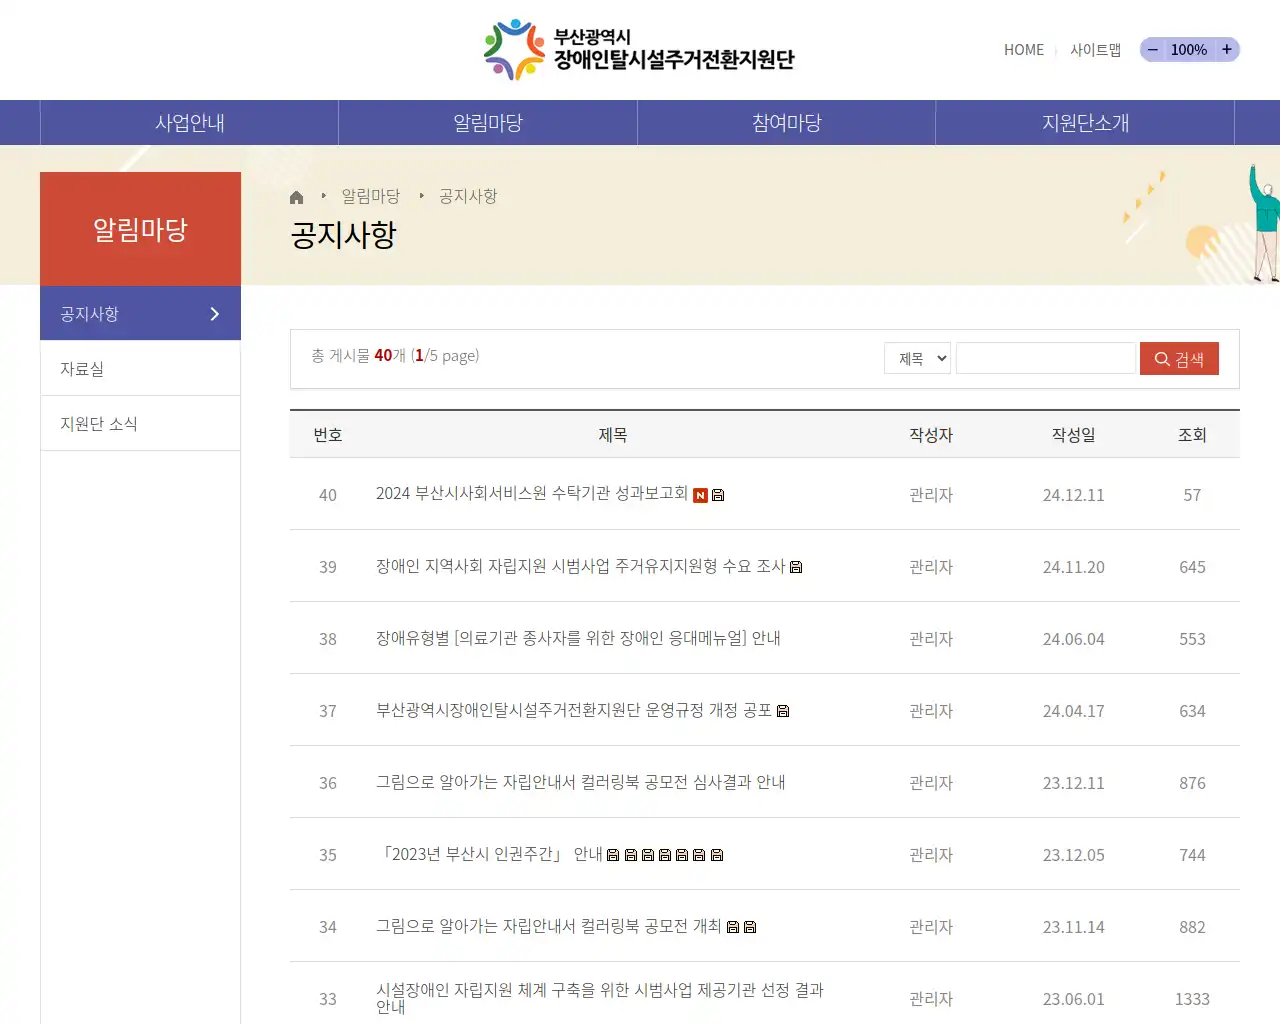Open post 장애유형별 의료기관 종사자를 위한 응대메뉴얼 안내
1280x1024 pixels.
click(578, 638)
